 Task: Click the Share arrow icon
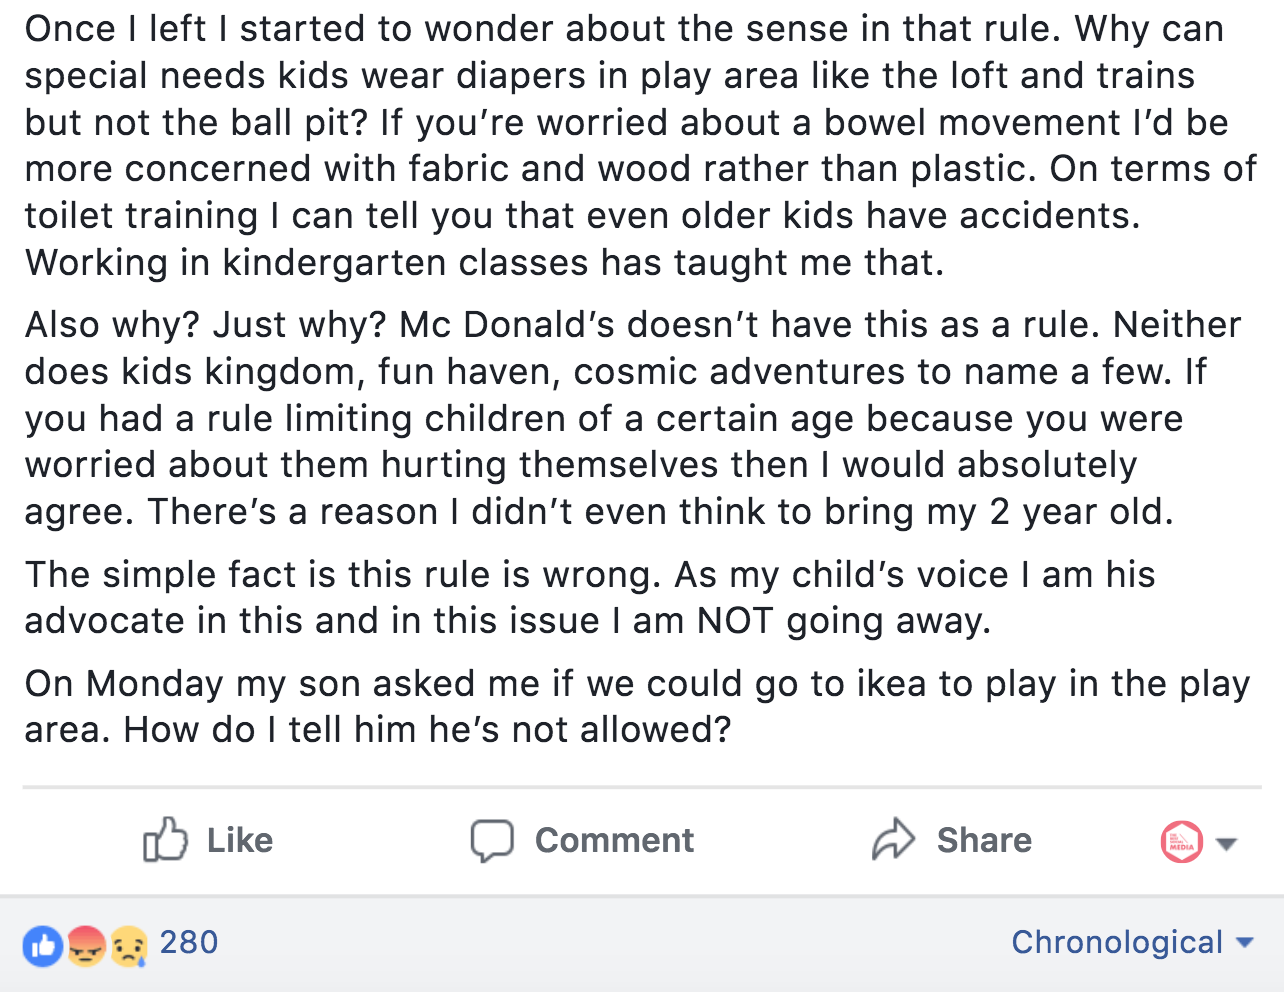click(x=893, y=840)
